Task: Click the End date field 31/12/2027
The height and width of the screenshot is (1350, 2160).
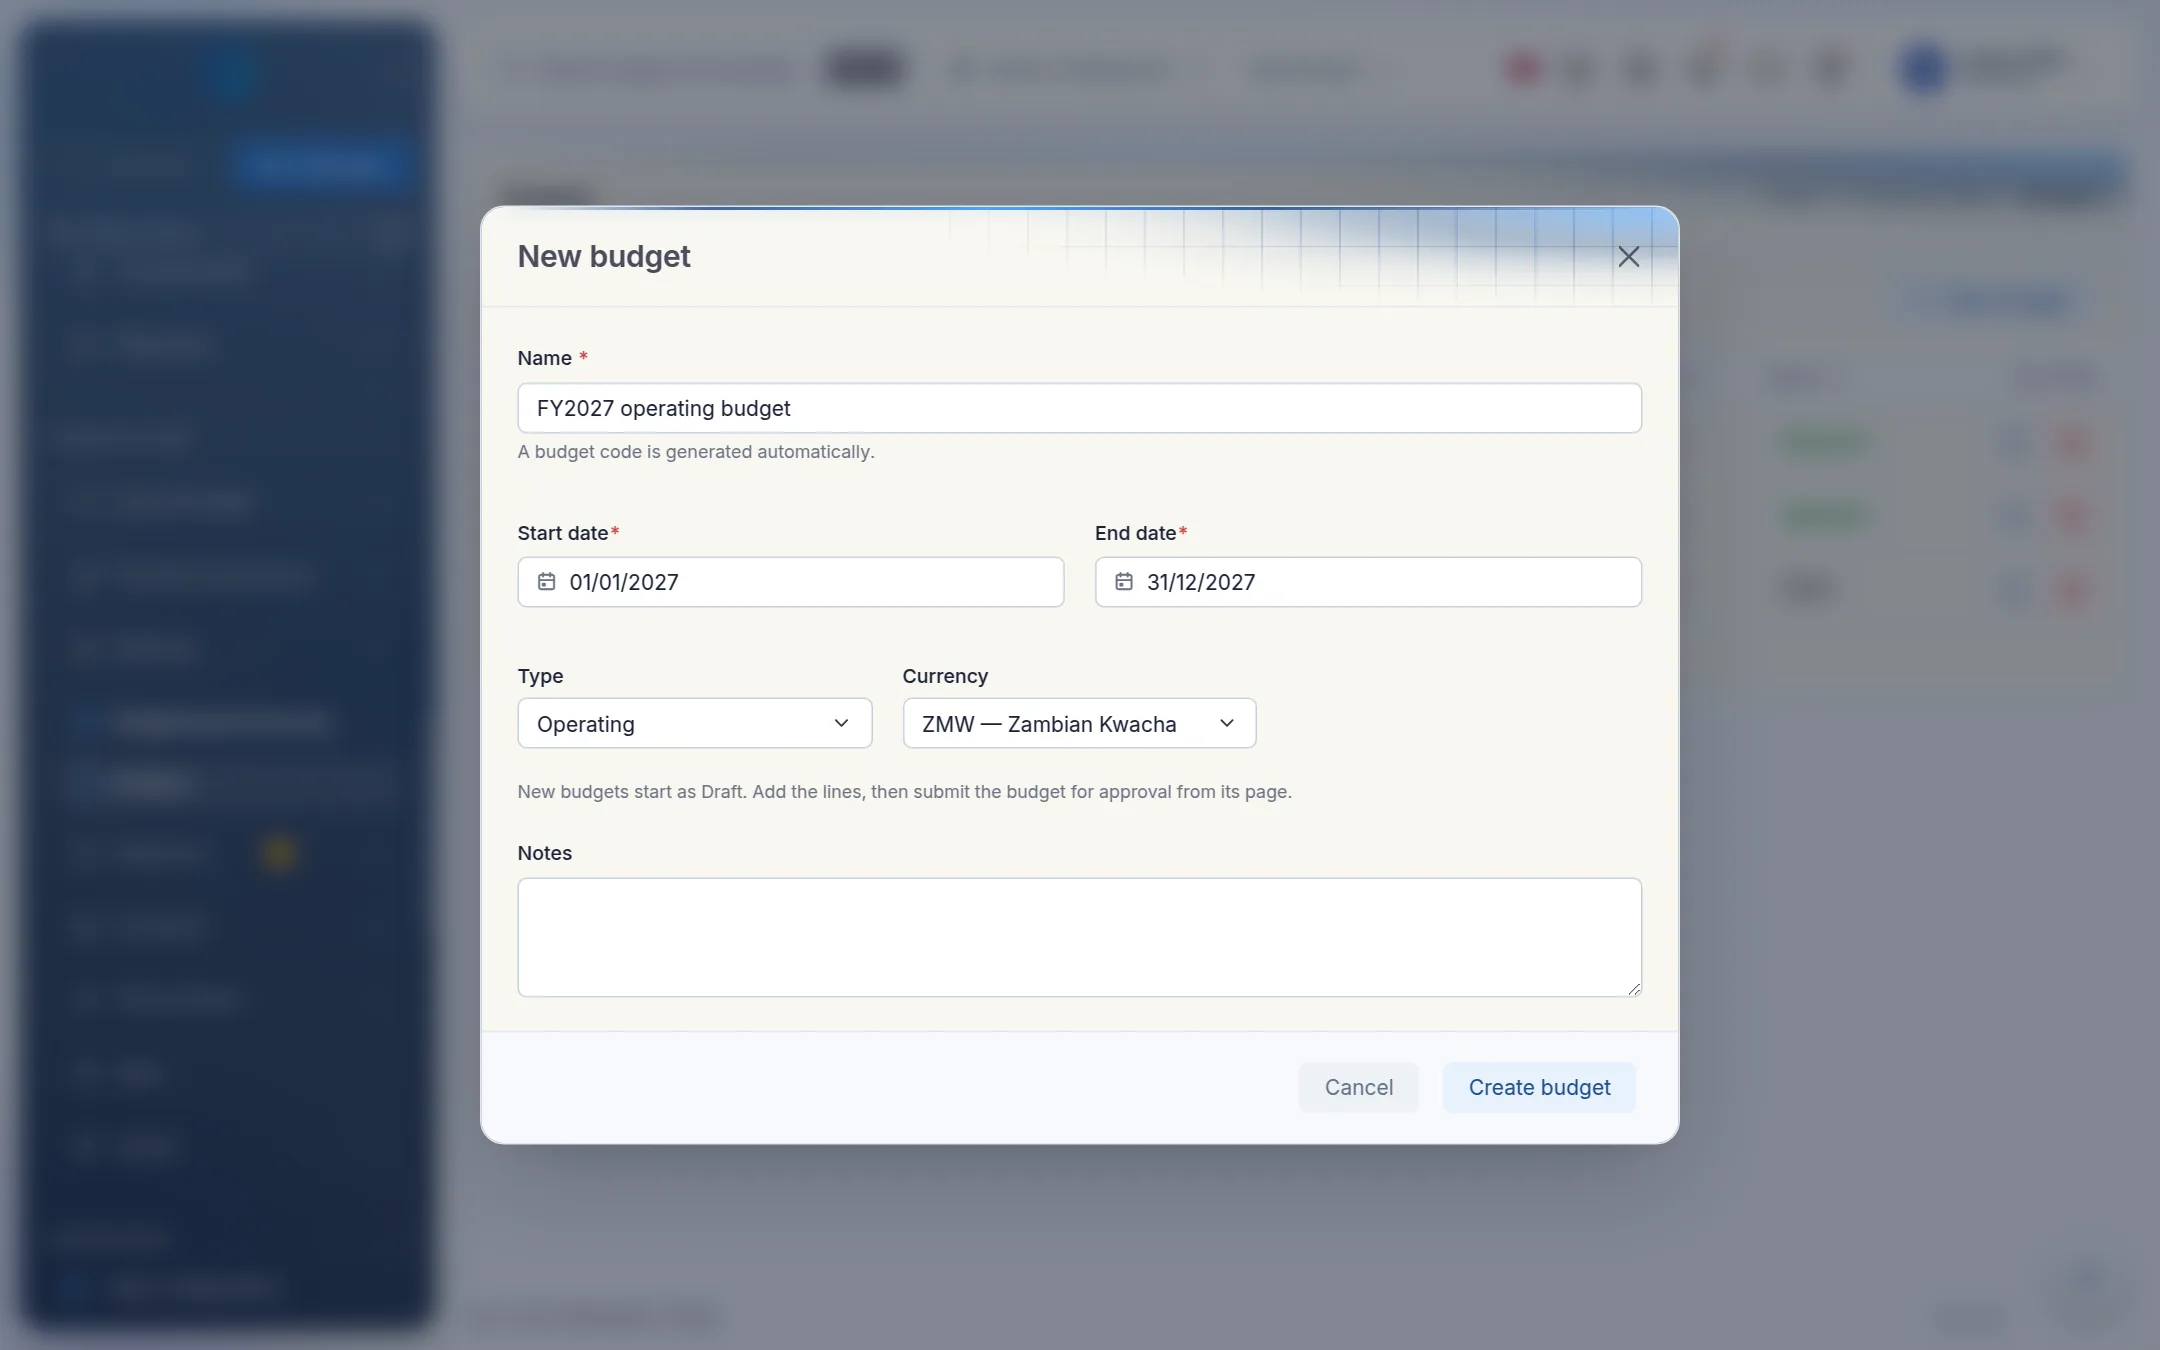Action: (x=1368, y=582)
